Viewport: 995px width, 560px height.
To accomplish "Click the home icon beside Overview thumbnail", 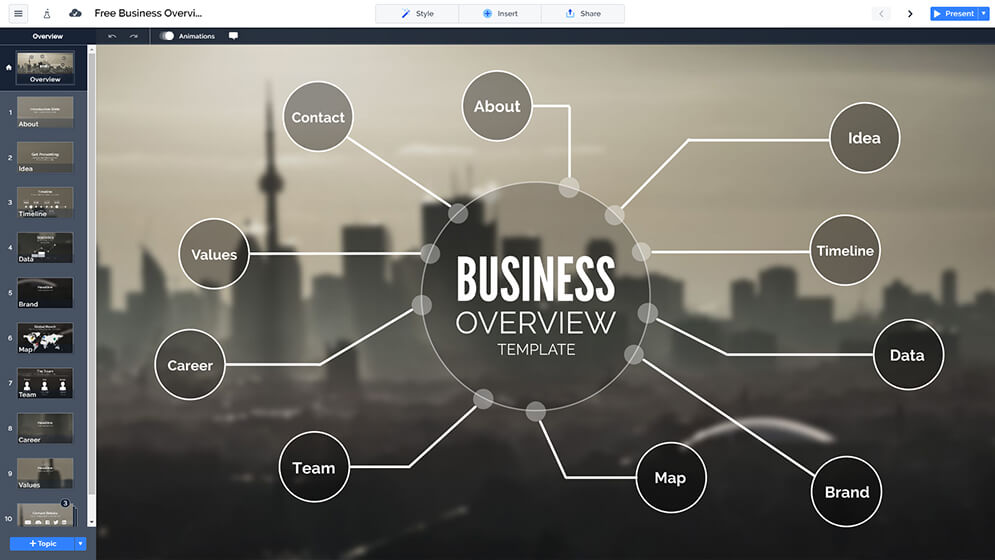I will coord(9,68).
